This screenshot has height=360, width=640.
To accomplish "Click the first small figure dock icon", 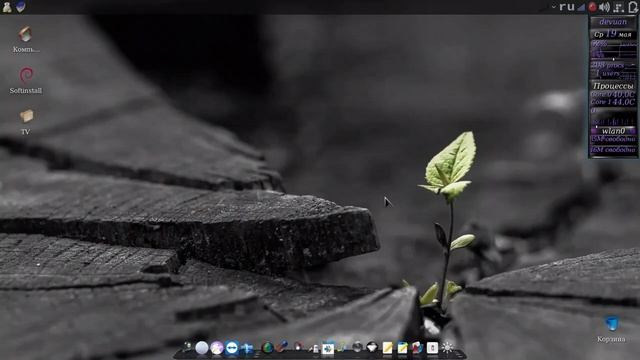I will click(187, 347).
